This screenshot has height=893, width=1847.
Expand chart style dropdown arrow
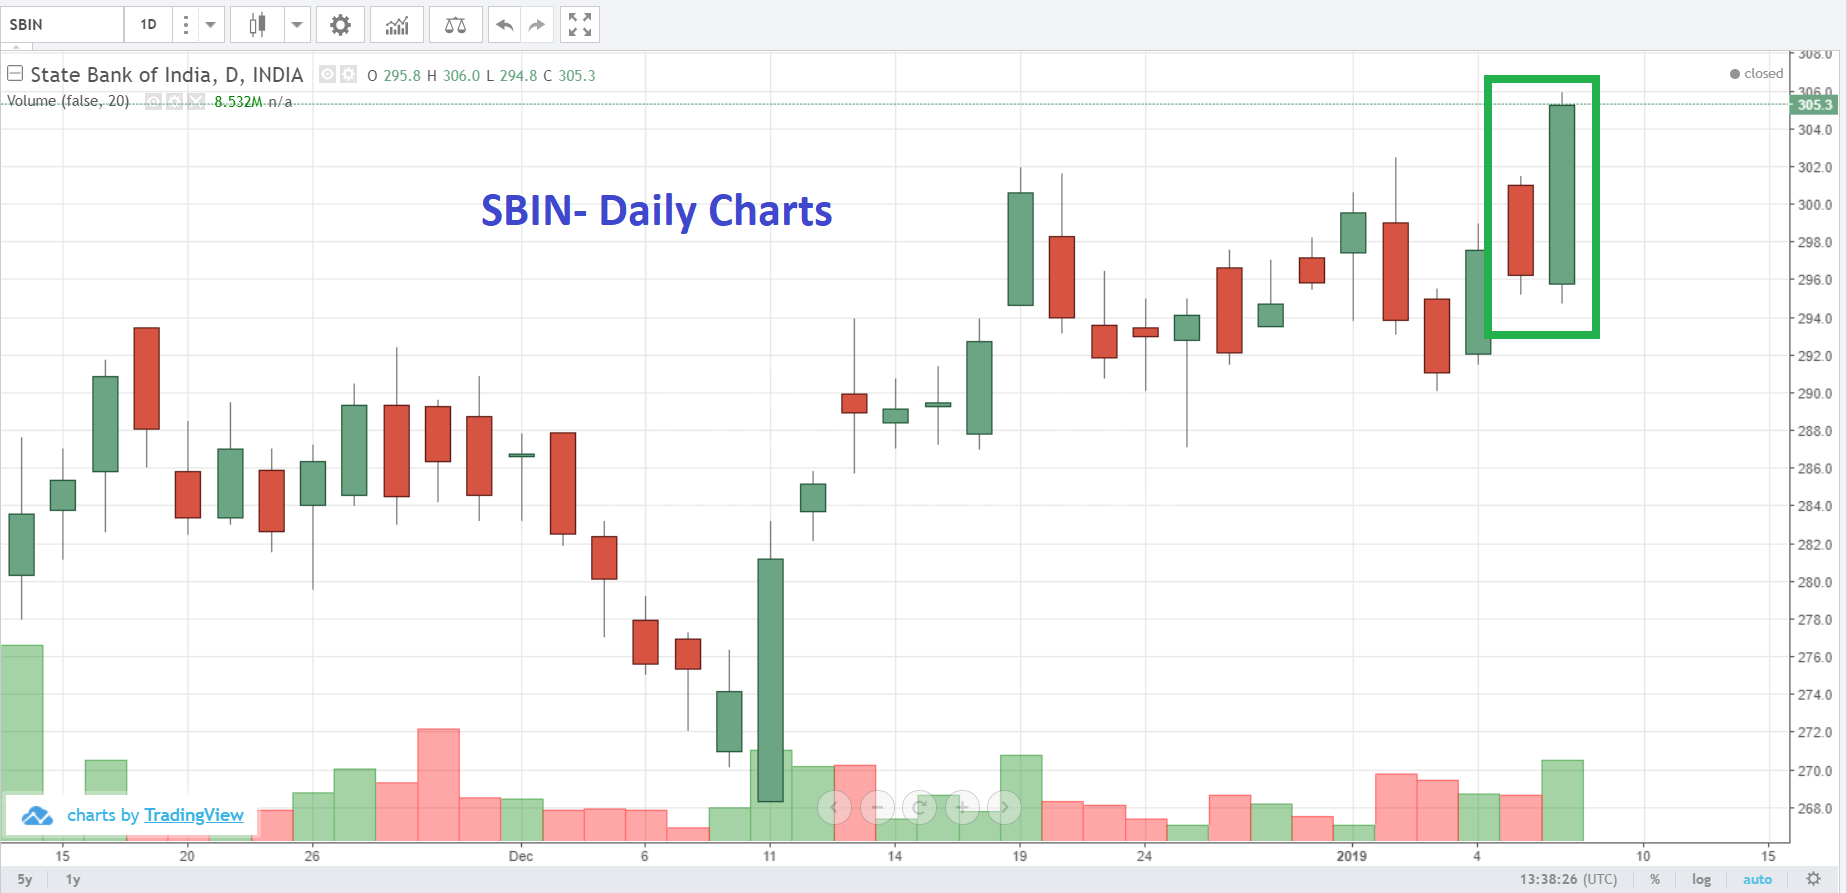point(297,25)
